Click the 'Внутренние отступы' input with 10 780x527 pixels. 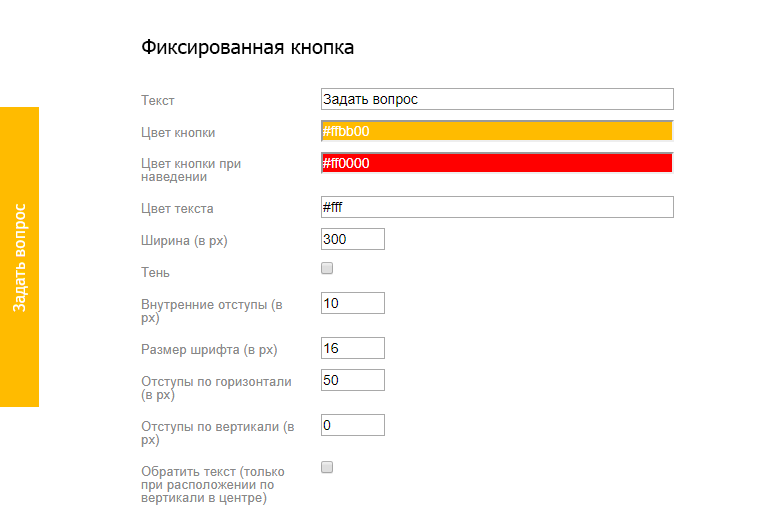coord(352,303)
